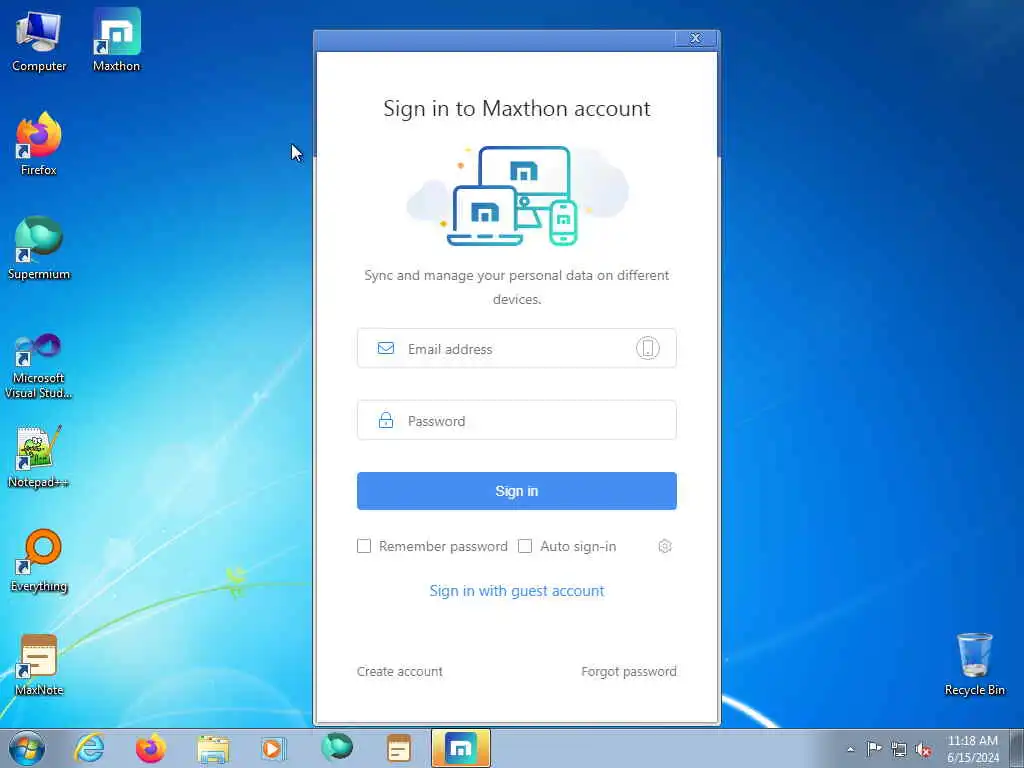Click the active Maxthon taskbar button
Screen dimensions: 1024x768
(461, 748)
